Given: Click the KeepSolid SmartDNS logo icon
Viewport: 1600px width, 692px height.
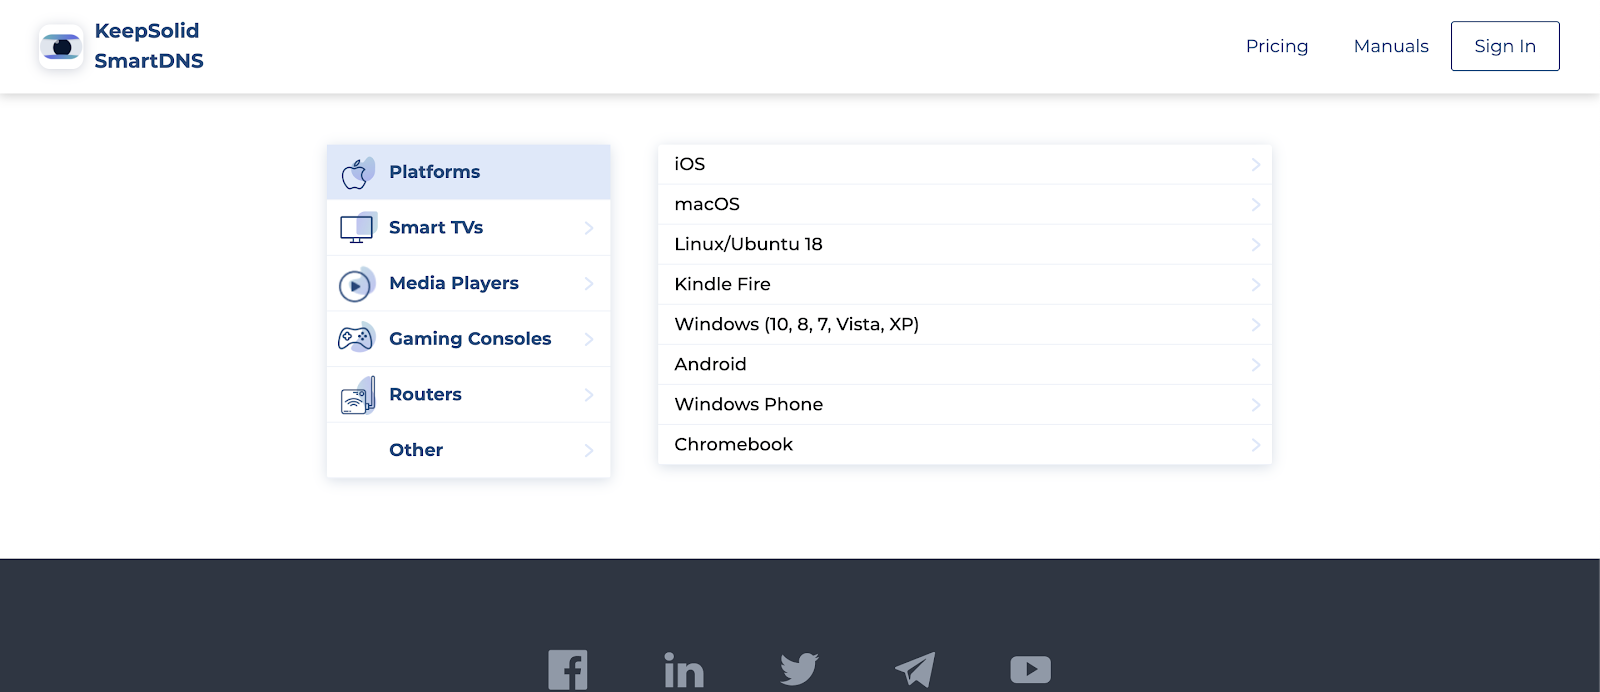Looking at the screenshot, I should (61, 47).
